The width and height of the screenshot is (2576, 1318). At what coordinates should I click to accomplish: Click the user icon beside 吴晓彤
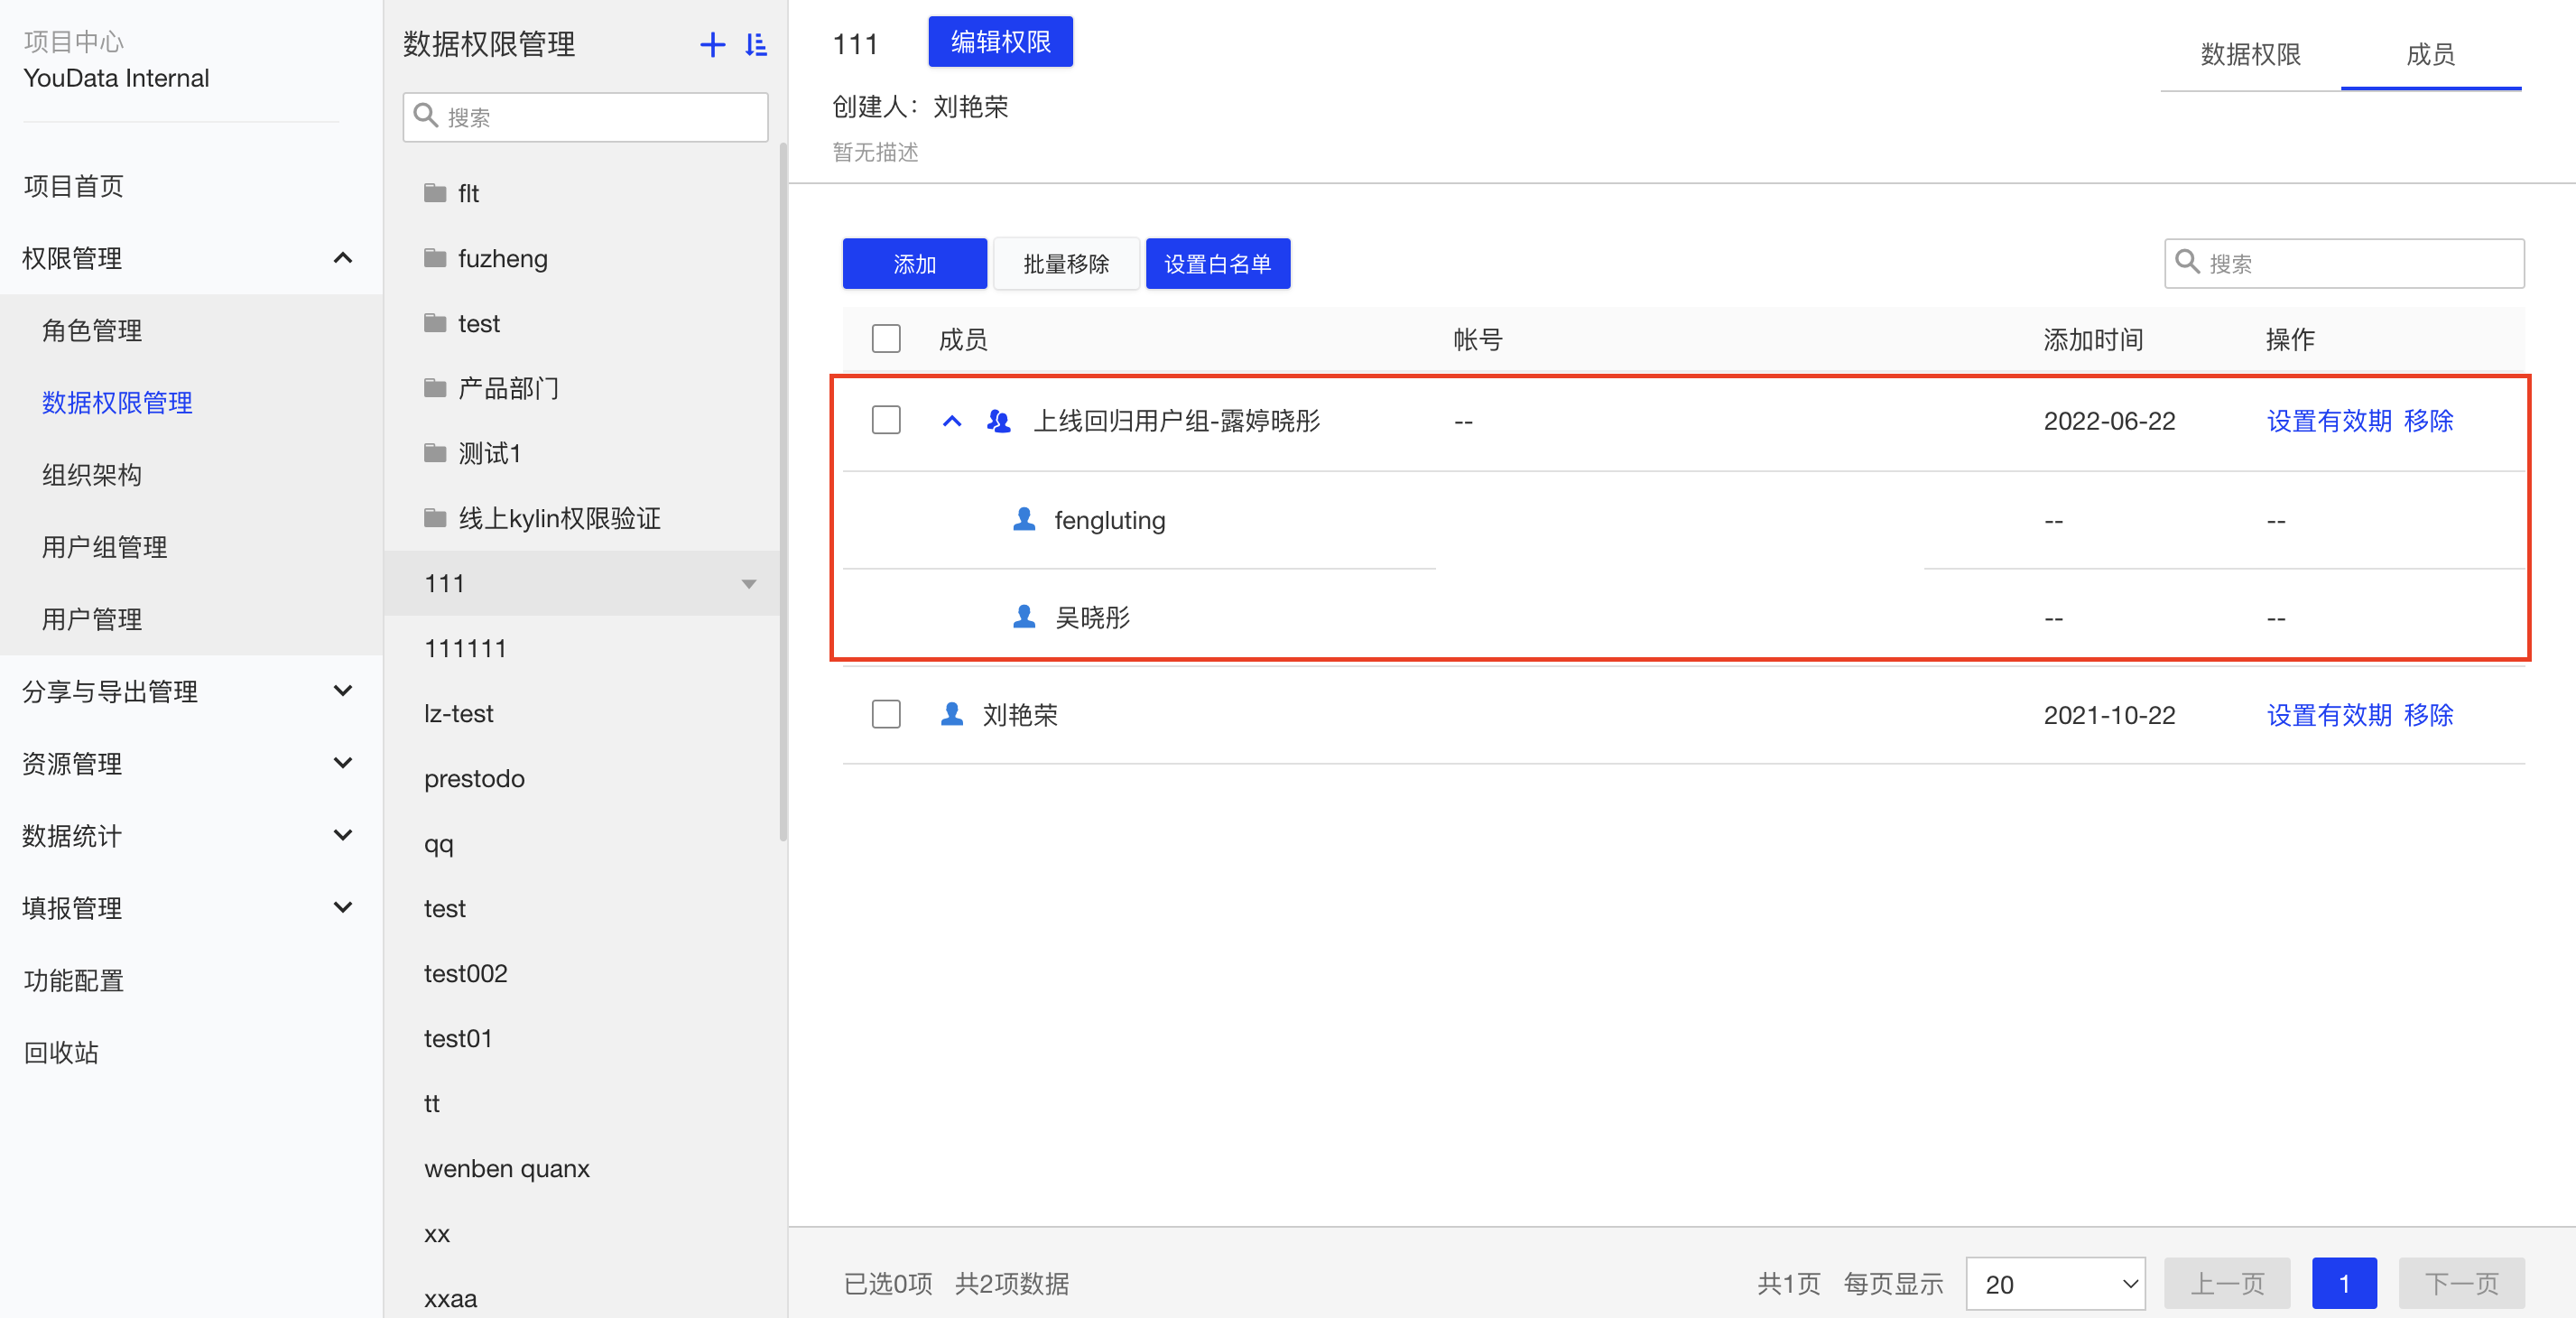tap(1024, 617)
